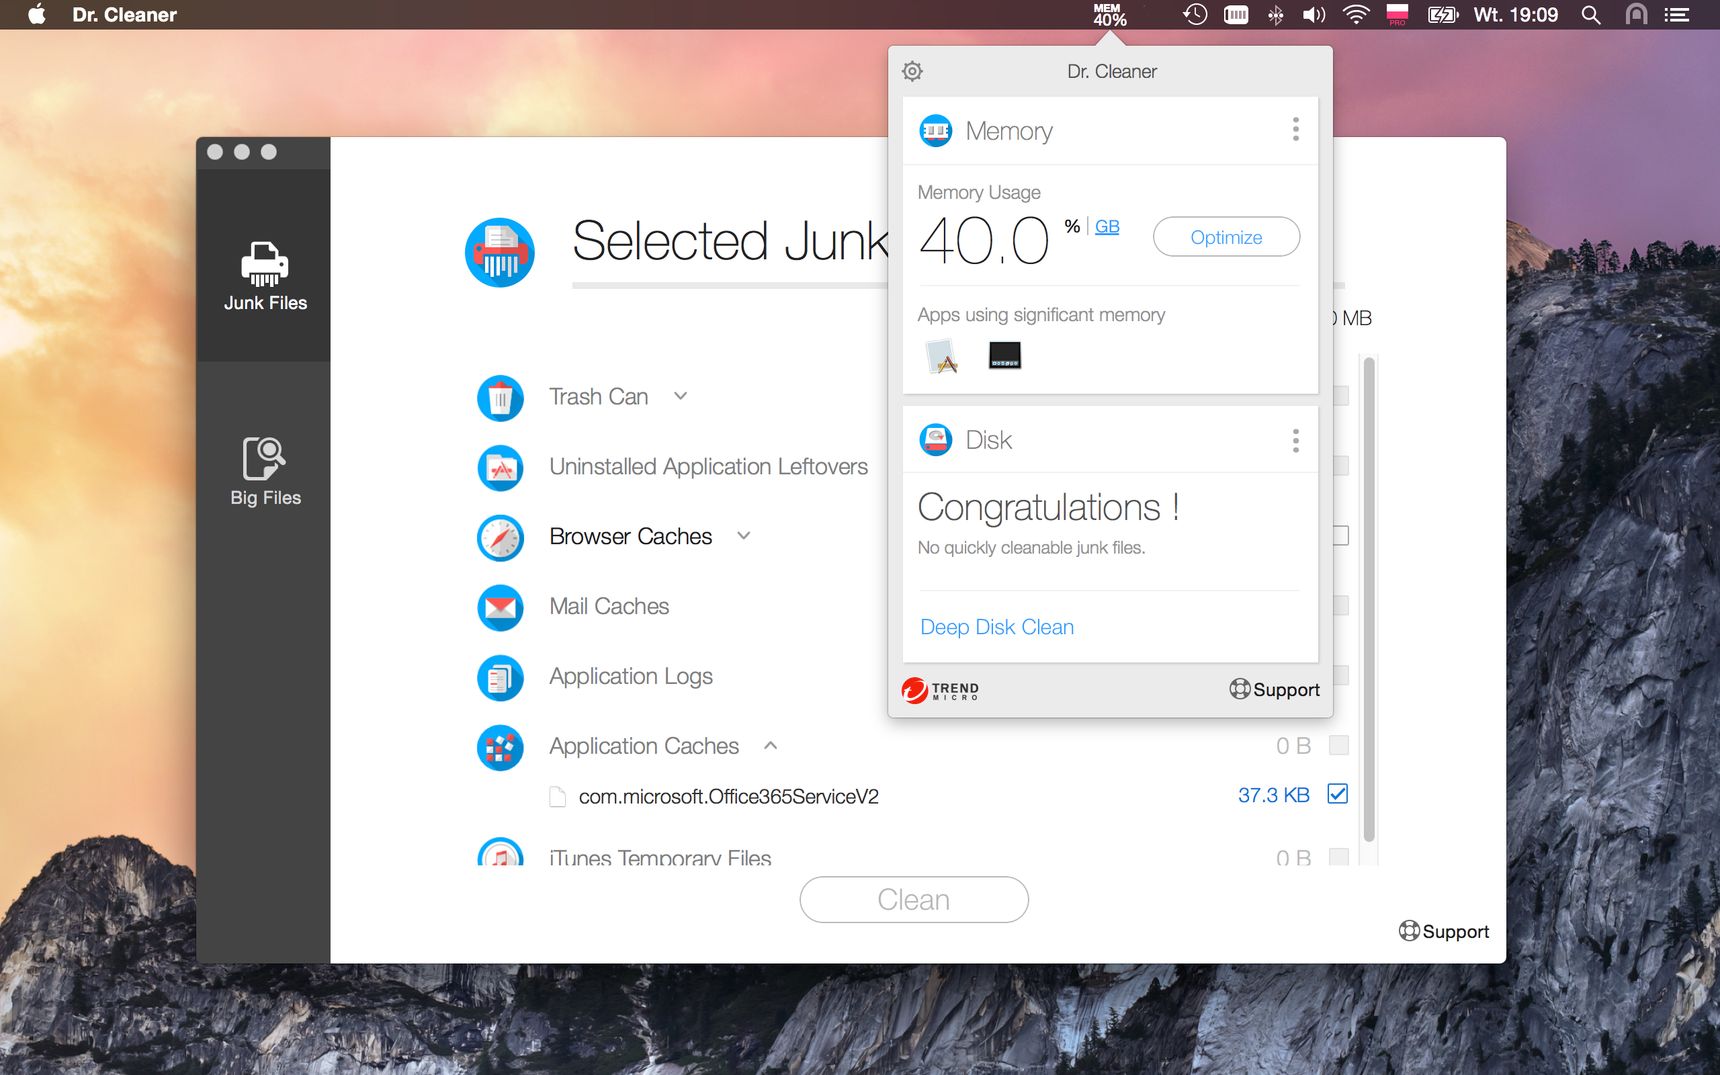The width and height of the screenshot is (1720, 1075).
Task: Click the Trash Can category icon
Action: [x=500, y=397]
